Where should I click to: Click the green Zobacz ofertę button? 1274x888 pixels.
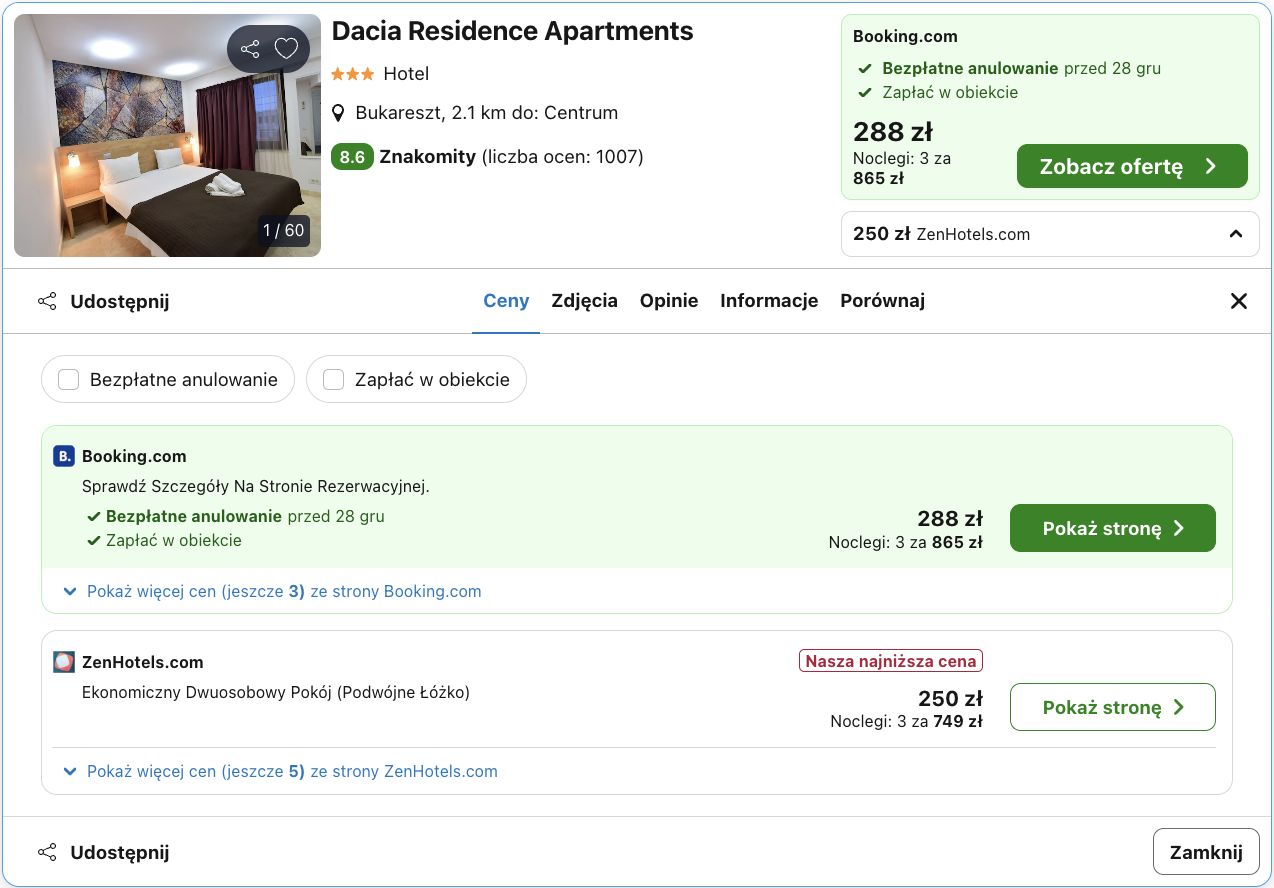[1131, 166]
